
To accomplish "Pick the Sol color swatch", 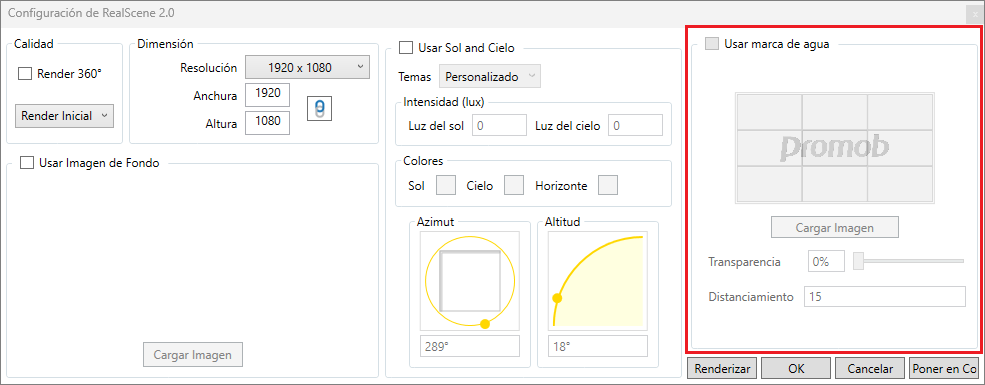I will pyautogui.click(x=446, y=185).
